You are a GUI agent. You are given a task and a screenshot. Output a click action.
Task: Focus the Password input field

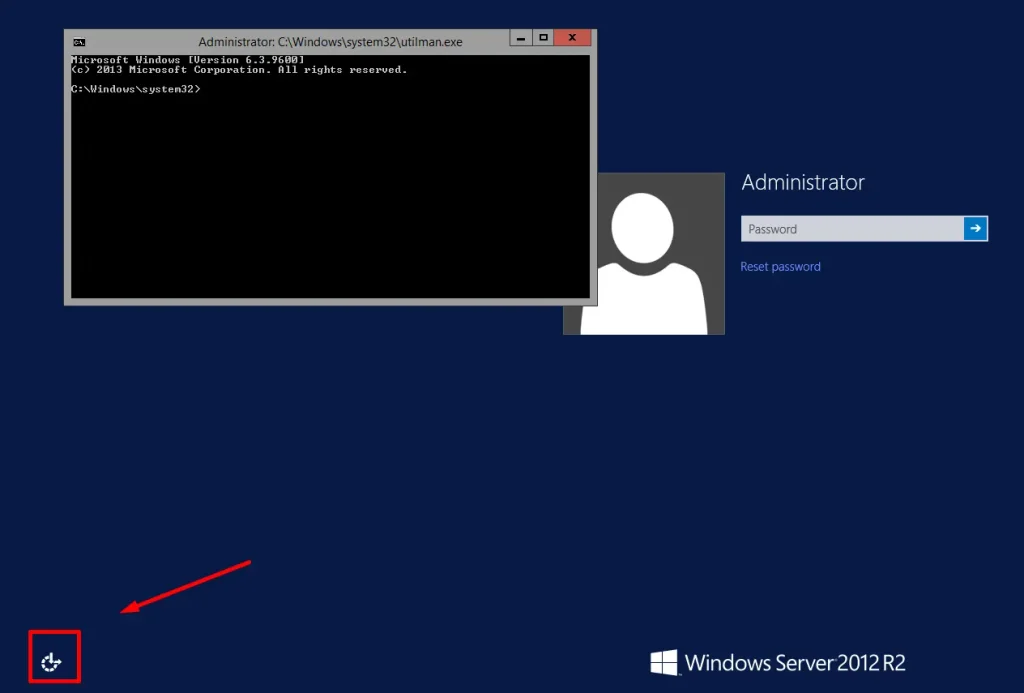851,229
